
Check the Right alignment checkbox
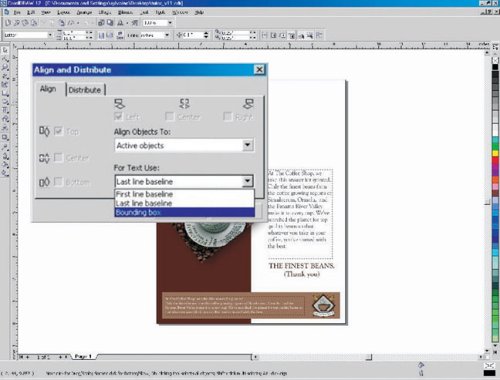tap(227, 116)
